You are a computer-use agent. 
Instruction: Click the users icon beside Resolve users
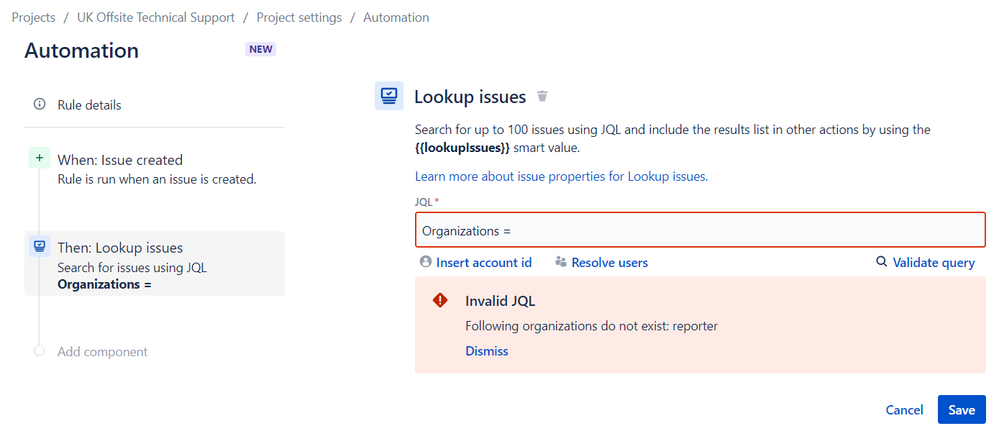coord(561,262)
